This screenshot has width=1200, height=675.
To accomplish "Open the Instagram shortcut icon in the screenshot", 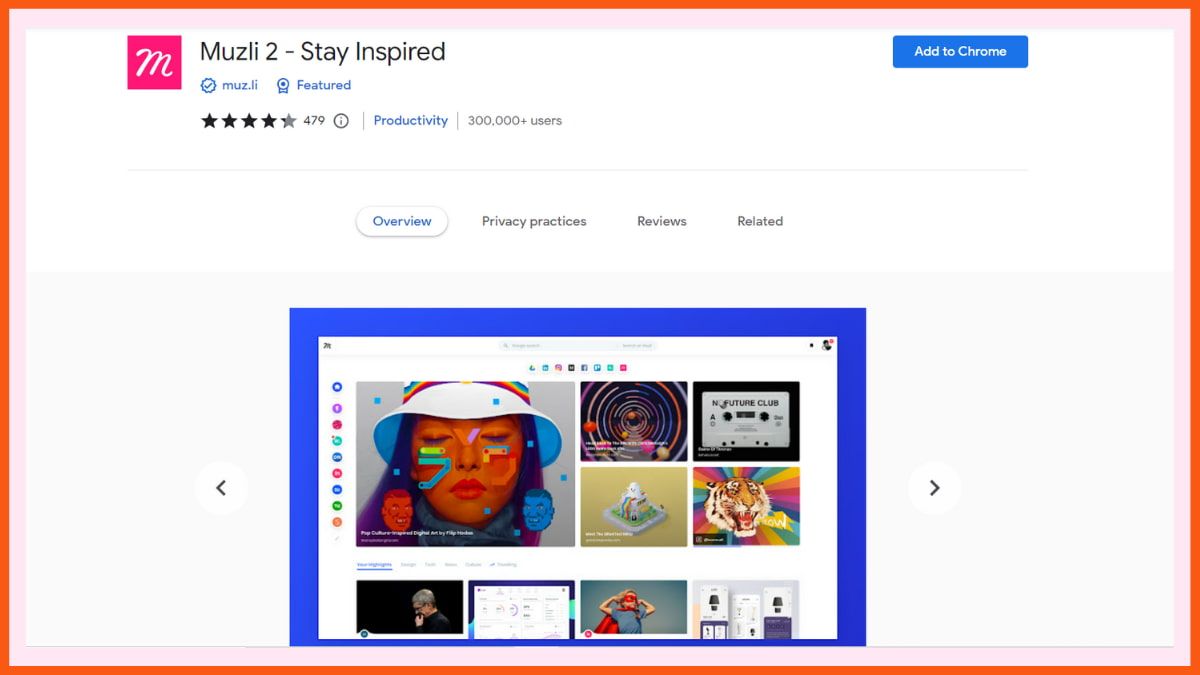I will (x=558, y=367).
